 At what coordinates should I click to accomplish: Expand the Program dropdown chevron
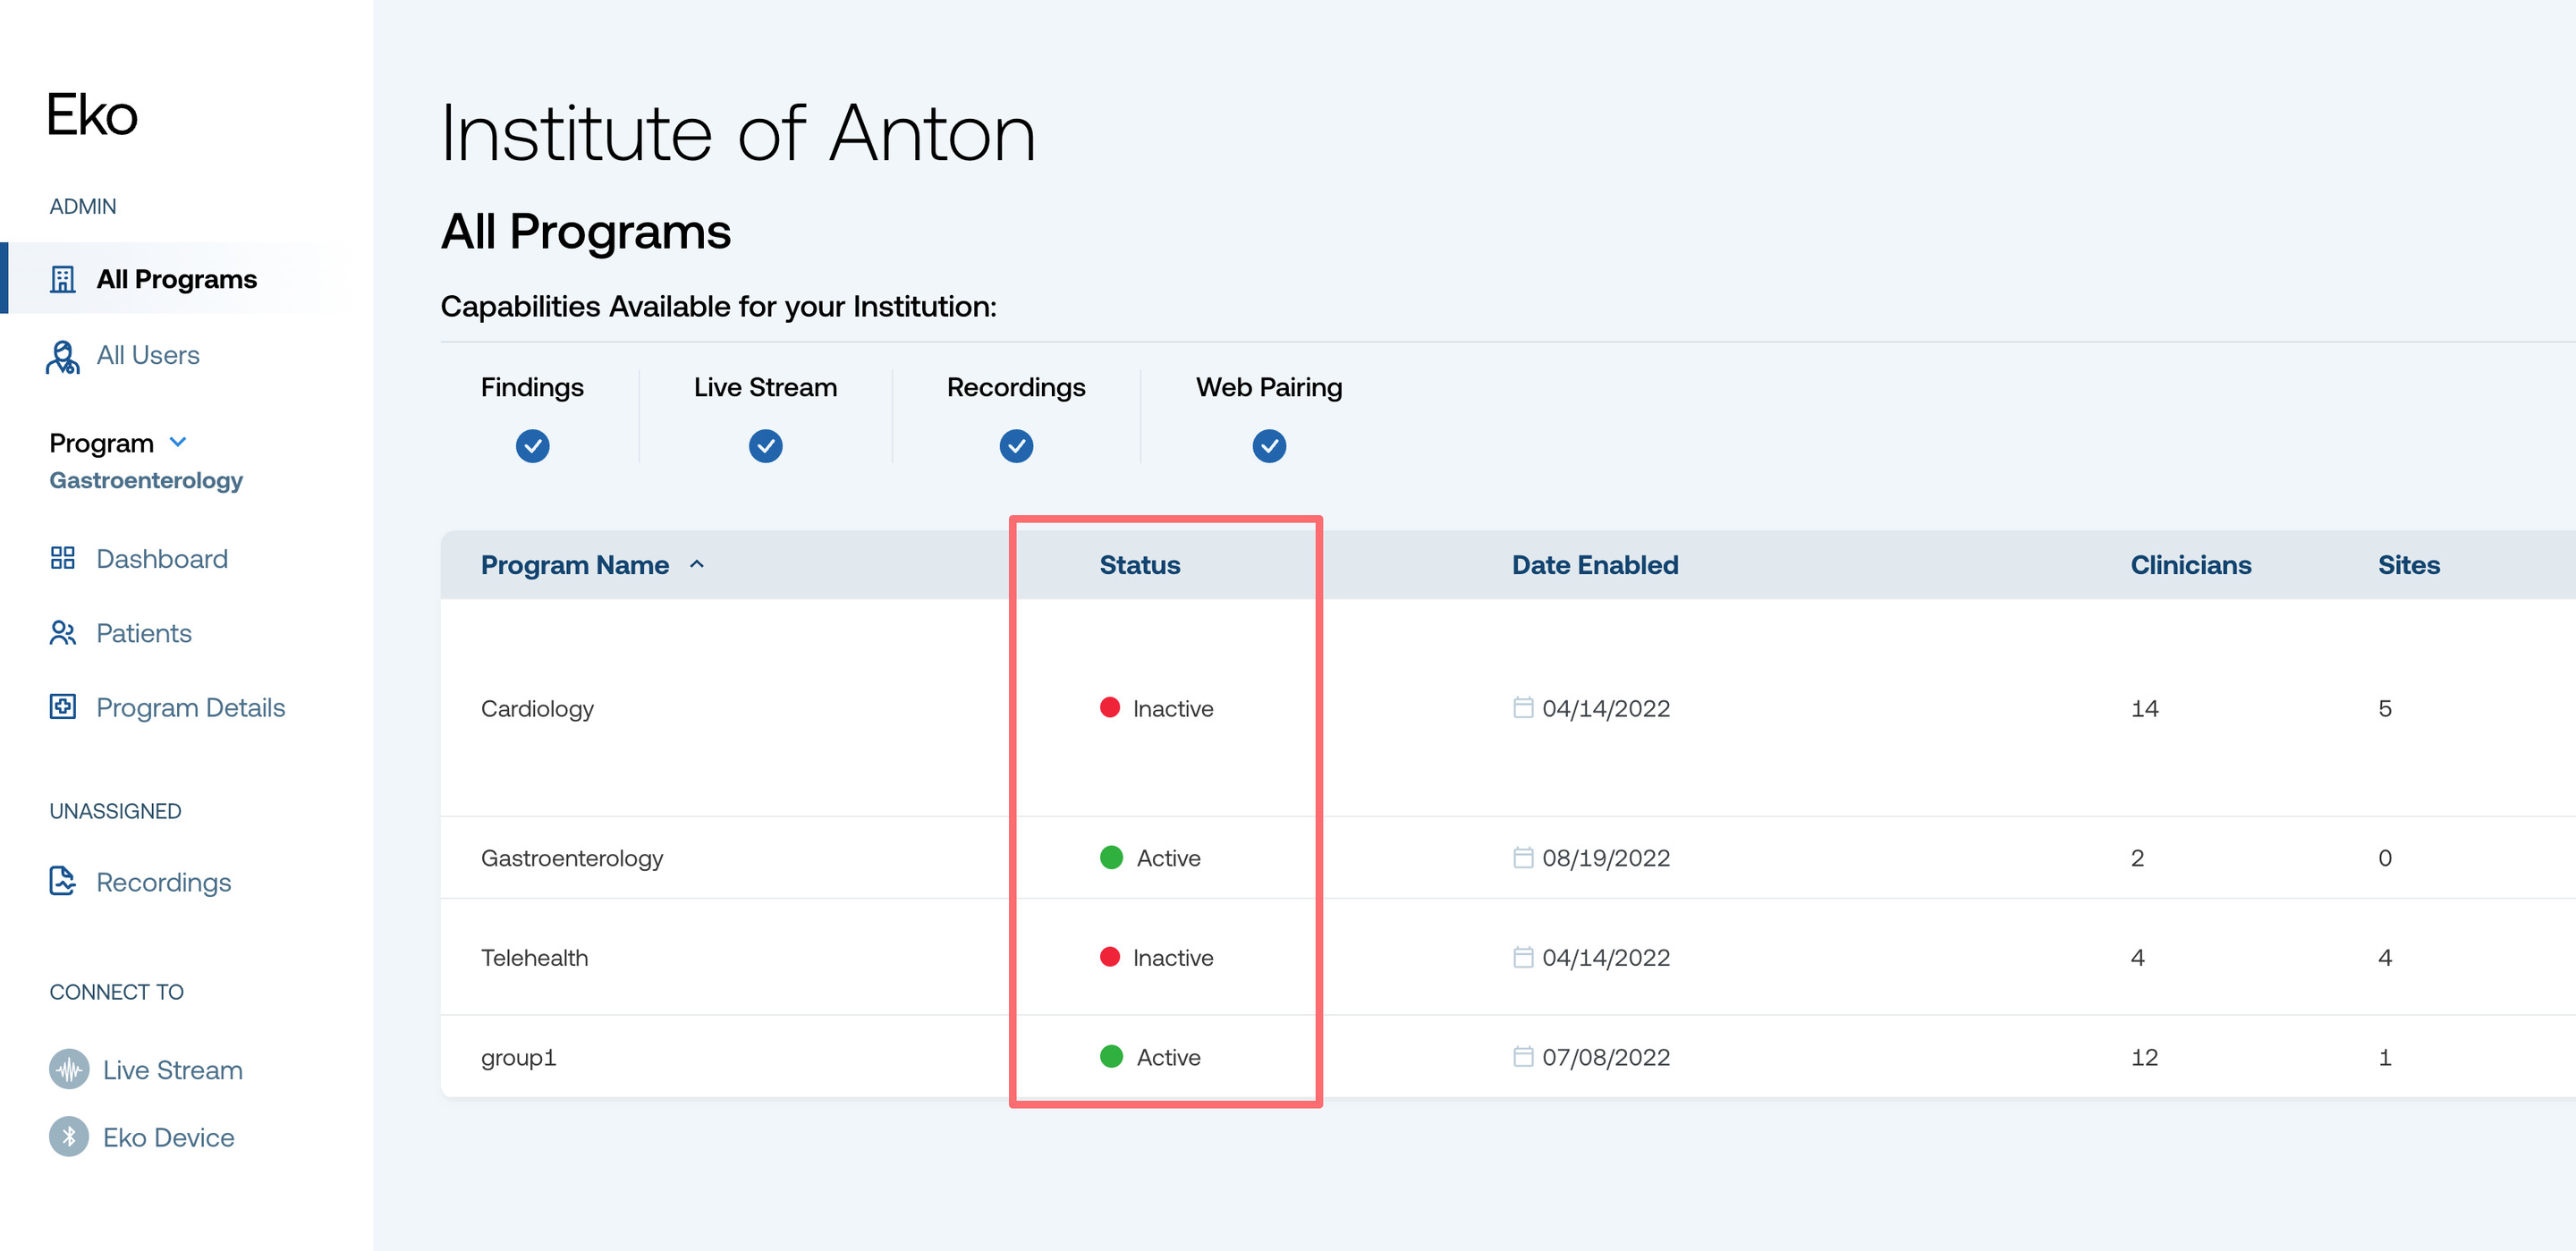[x=178, y=442]
